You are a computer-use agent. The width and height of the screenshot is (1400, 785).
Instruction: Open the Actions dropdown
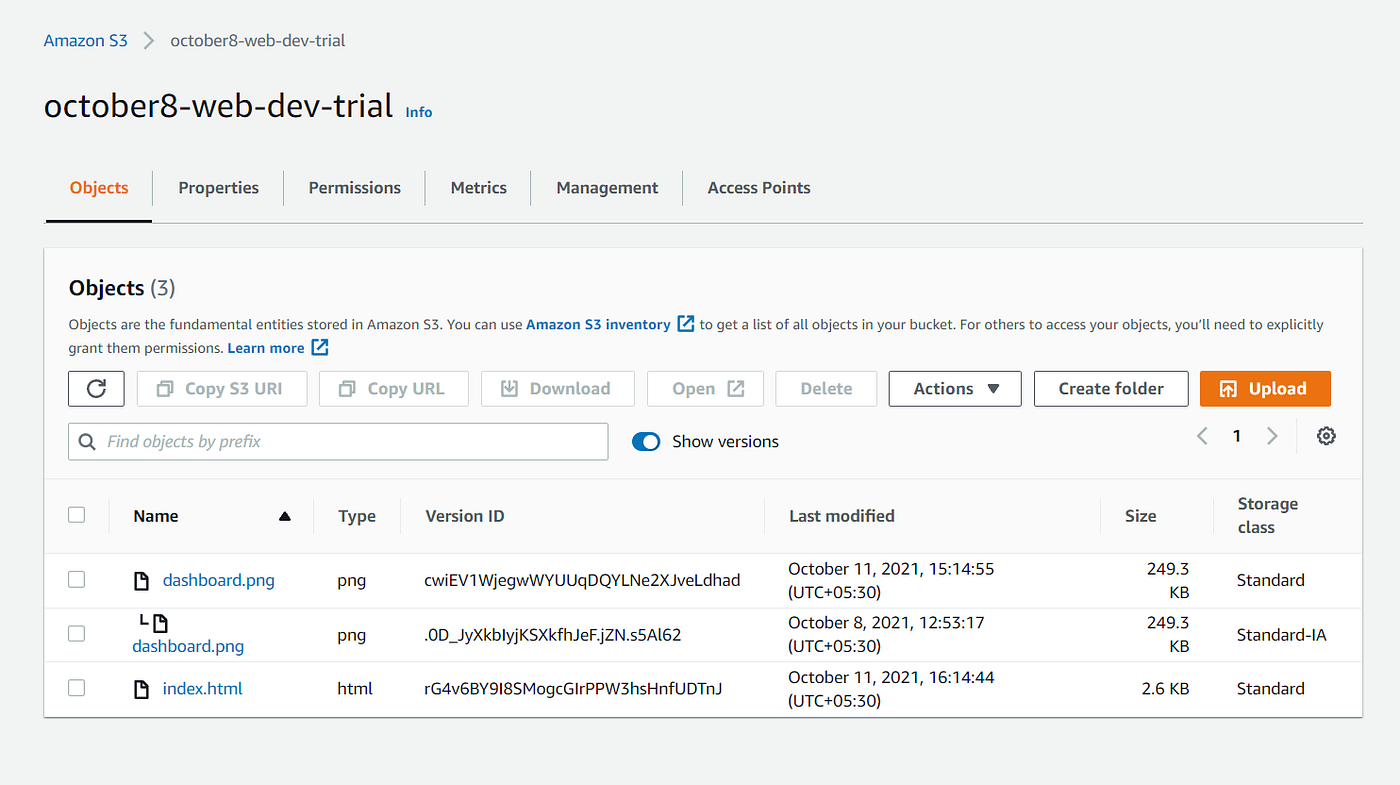coord(954,388)
